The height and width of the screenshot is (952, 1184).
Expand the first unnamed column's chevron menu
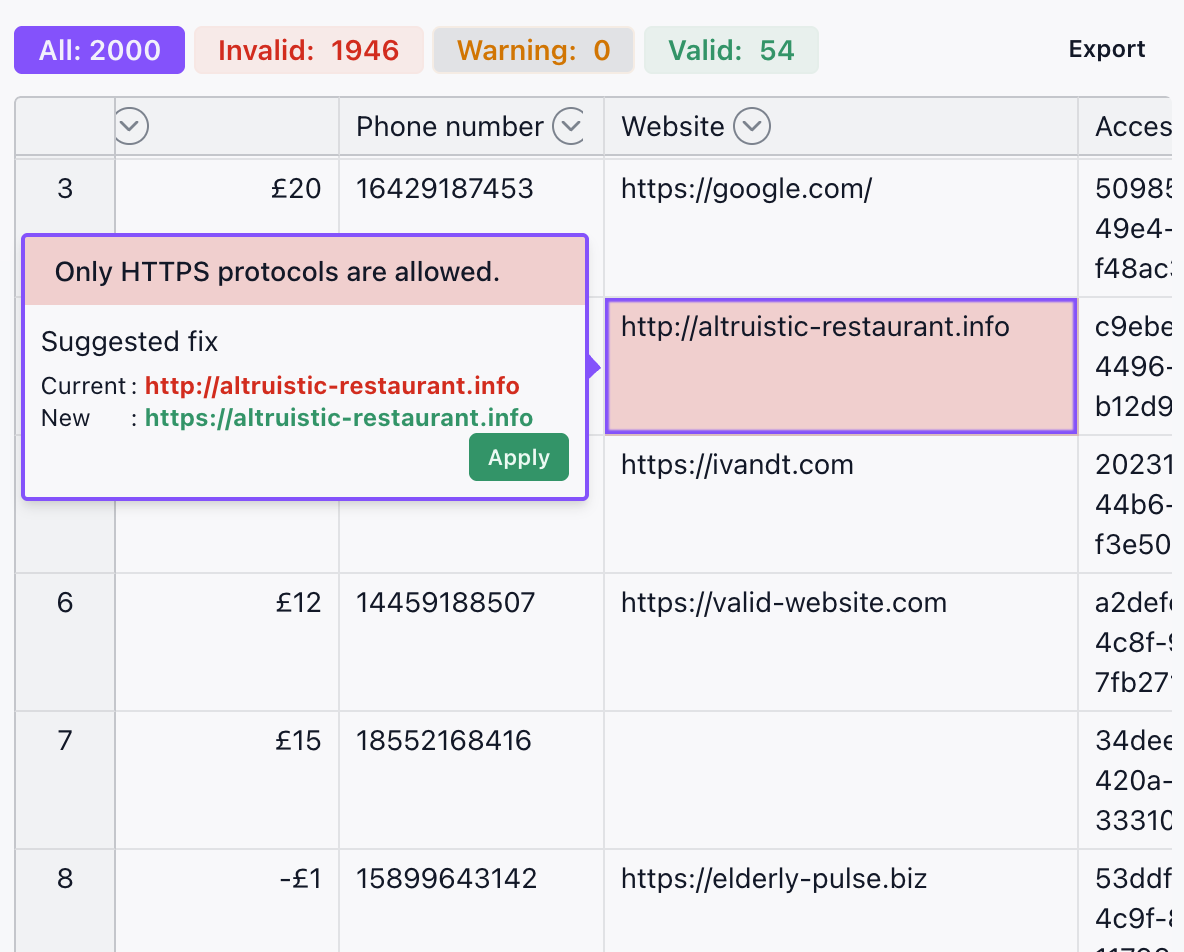tap(129, 126)
